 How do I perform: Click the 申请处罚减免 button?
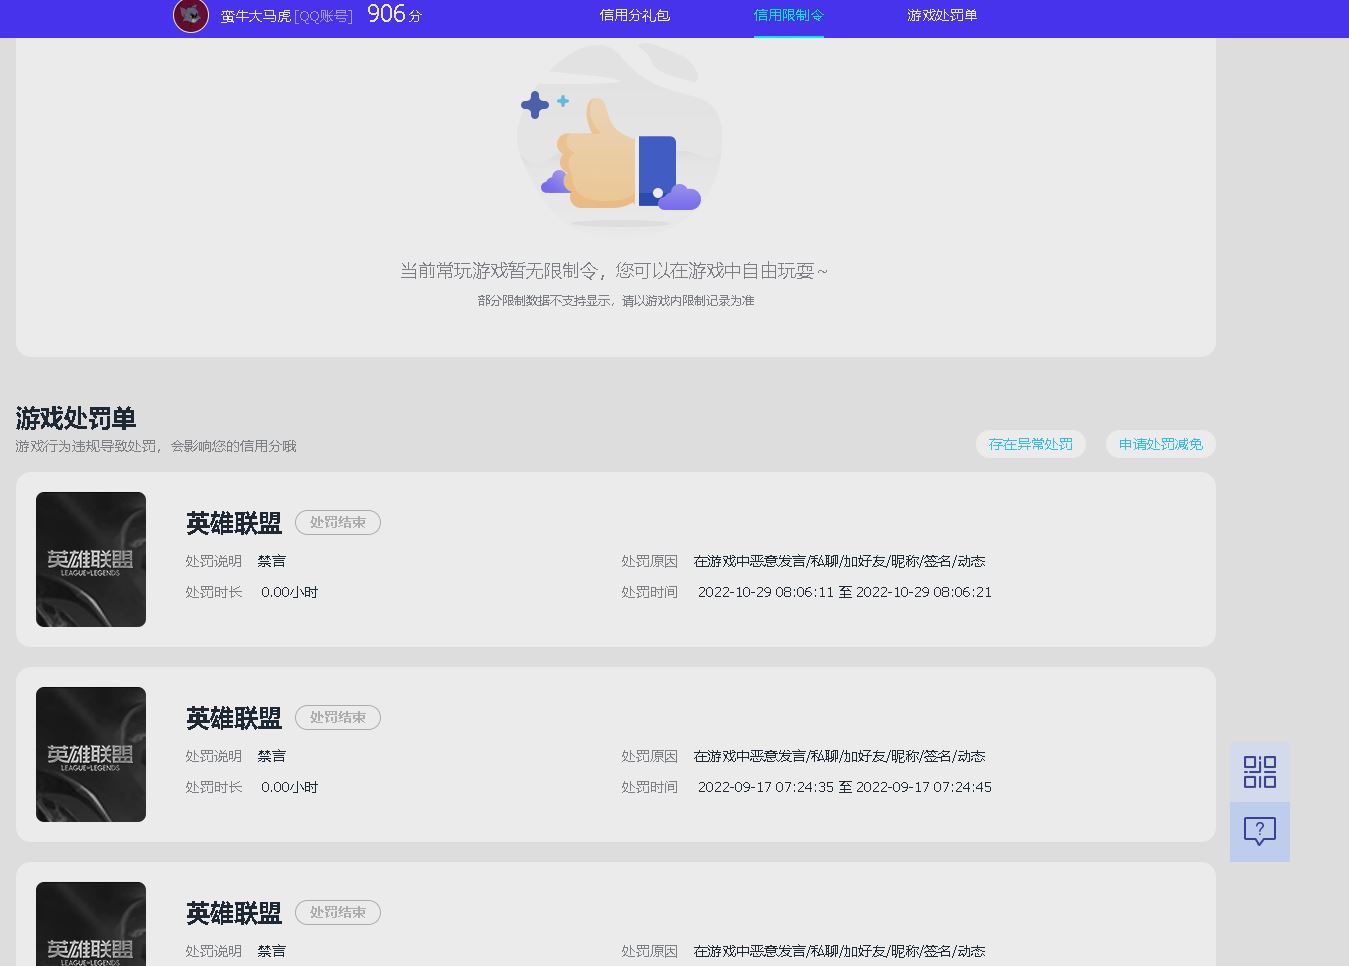pos(1160,444)
